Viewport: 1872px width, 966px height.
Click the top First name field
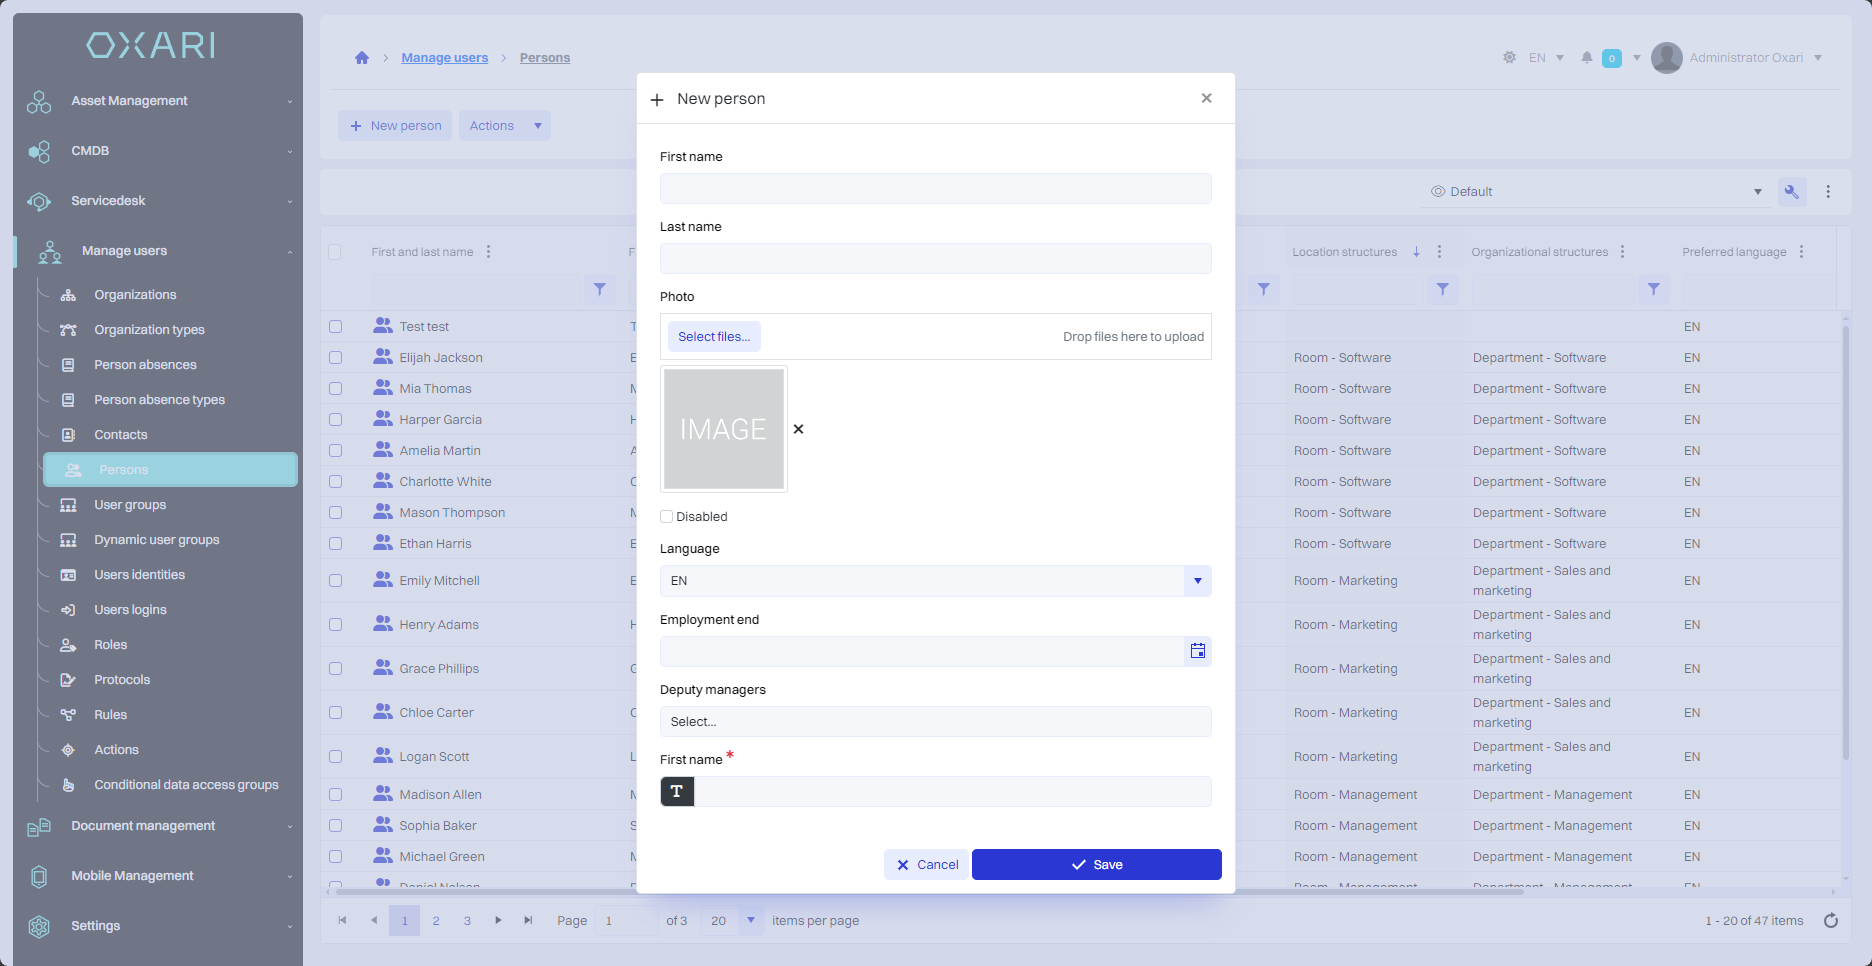click(x=935, y=189)
